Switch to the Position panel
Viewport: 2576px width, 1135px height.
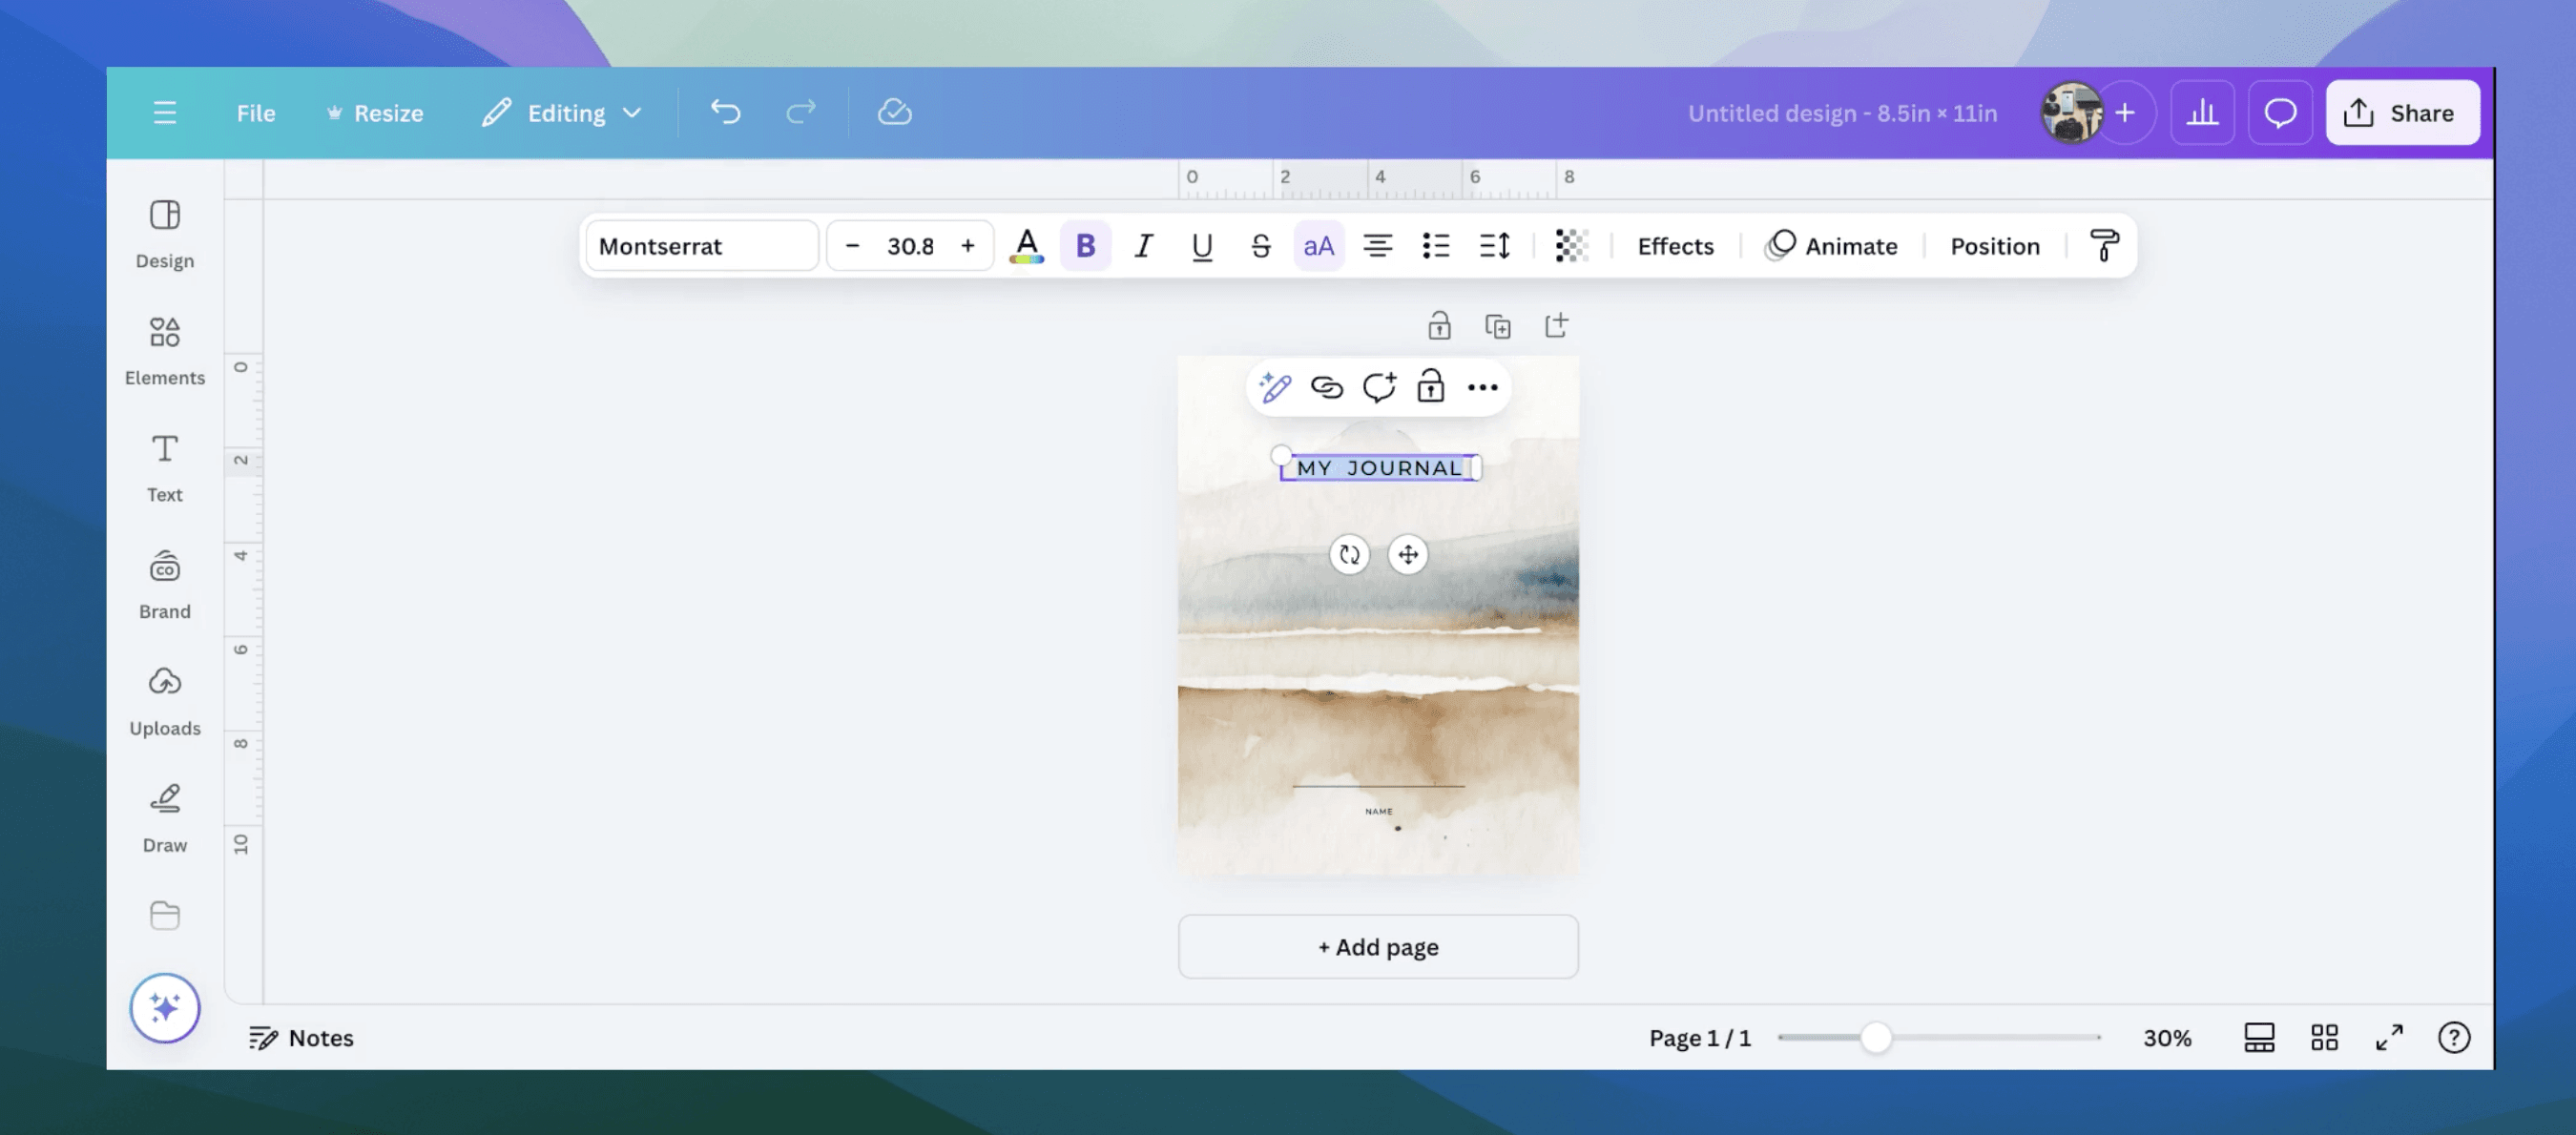(x=1994, y=246)
